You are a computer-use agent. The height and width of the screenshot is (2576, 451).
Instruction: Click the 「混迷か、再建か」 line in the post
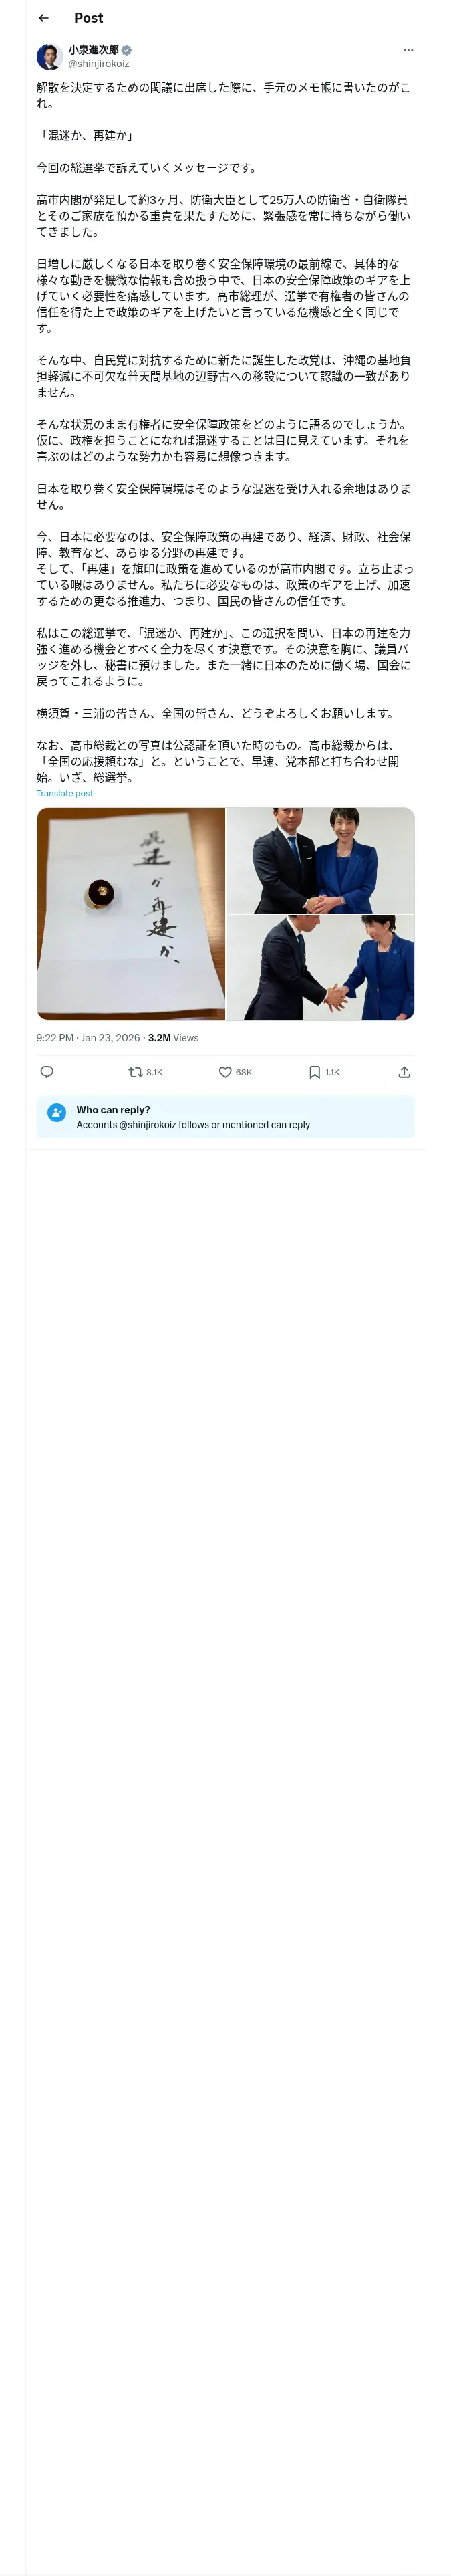coord(85,135)
